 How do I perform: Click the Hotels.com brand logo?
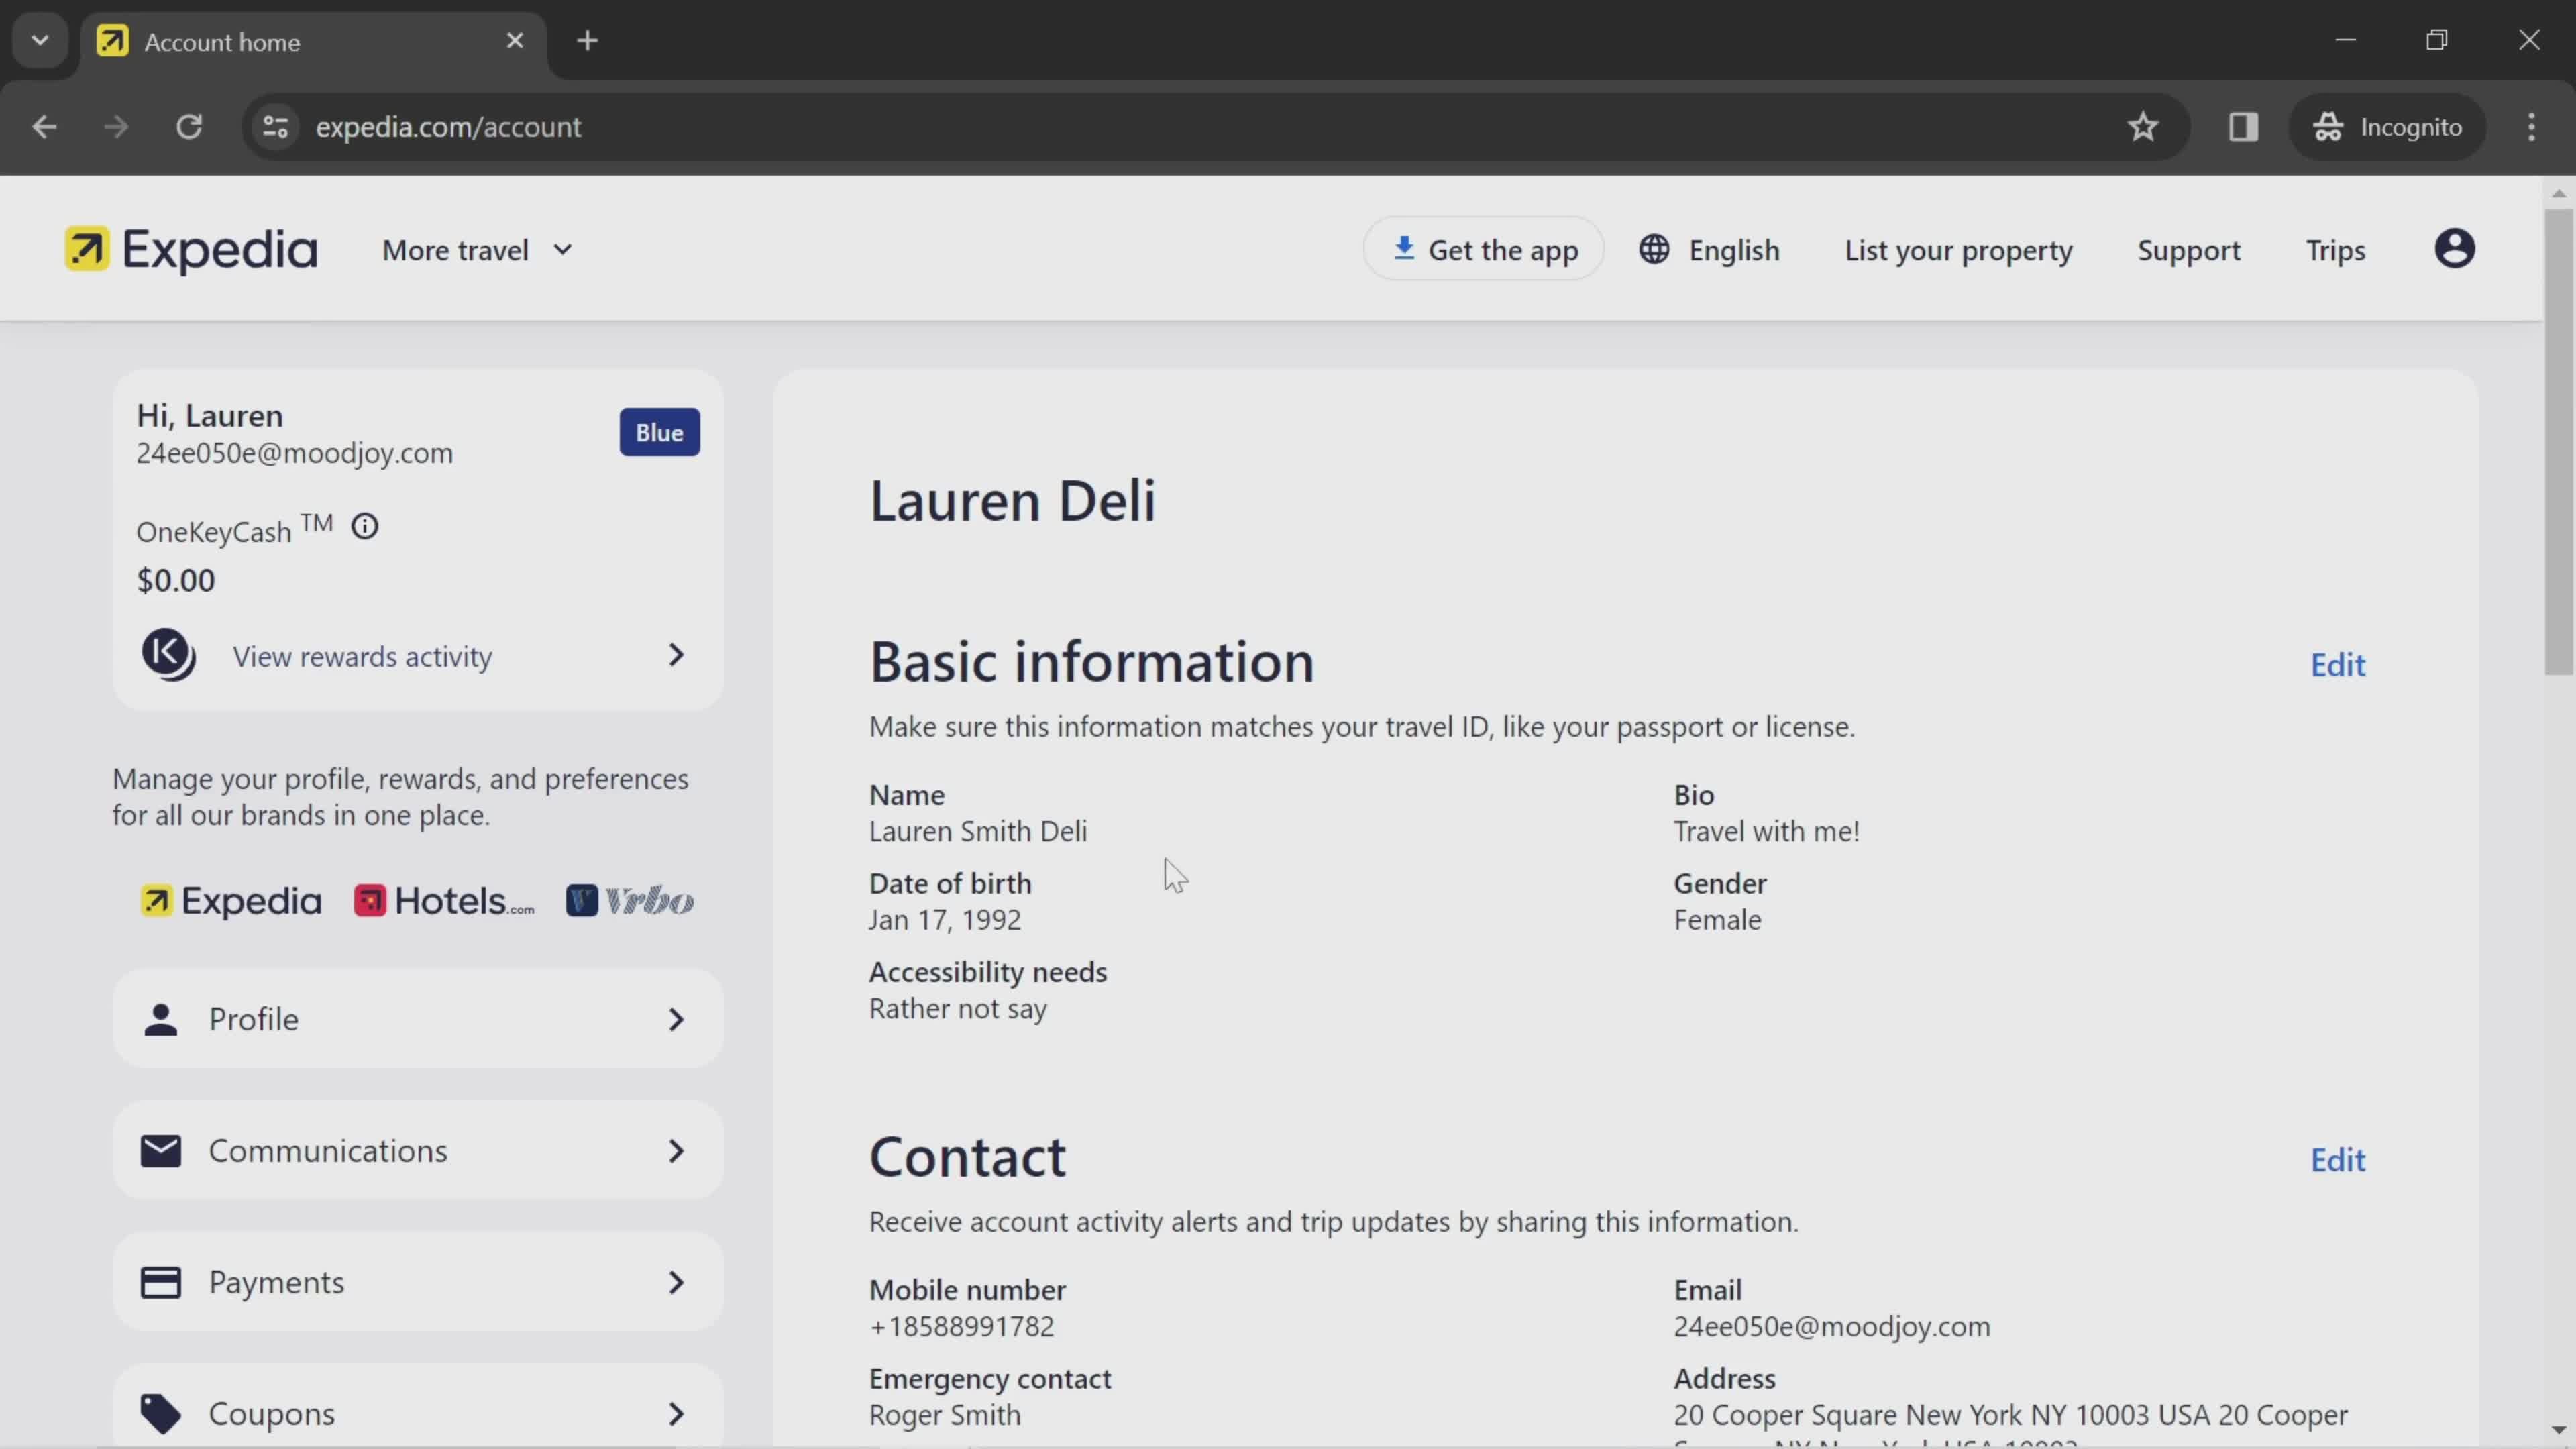(444, 901)
